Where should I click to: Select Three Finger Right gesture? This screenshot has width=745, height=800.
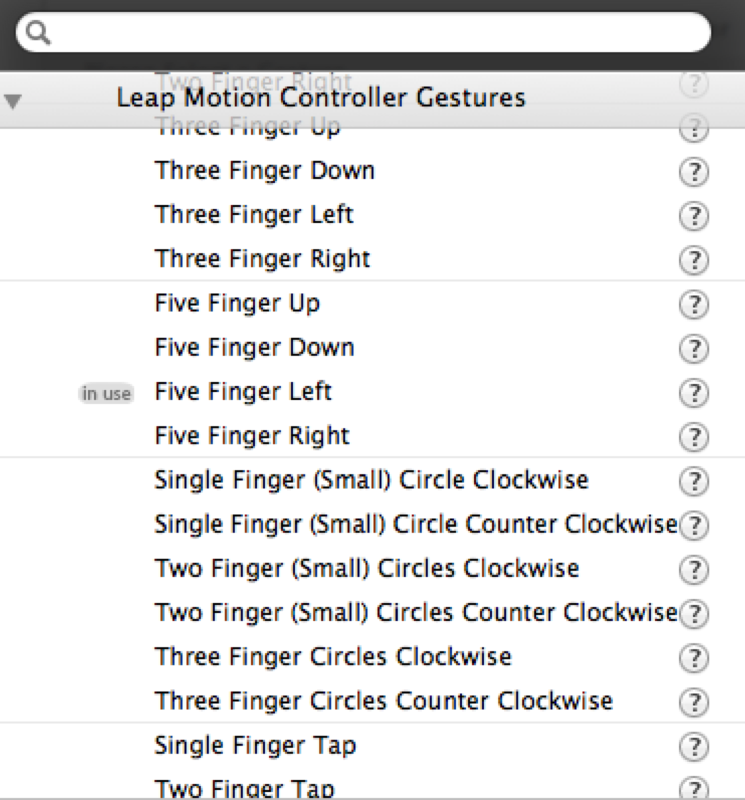click(x=262, y=259)
